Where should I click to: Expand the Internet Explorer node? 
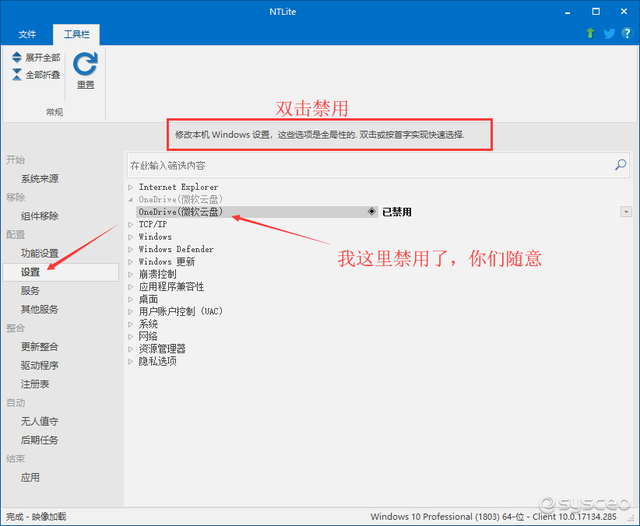pyautogui.click(x=131, y=187)
